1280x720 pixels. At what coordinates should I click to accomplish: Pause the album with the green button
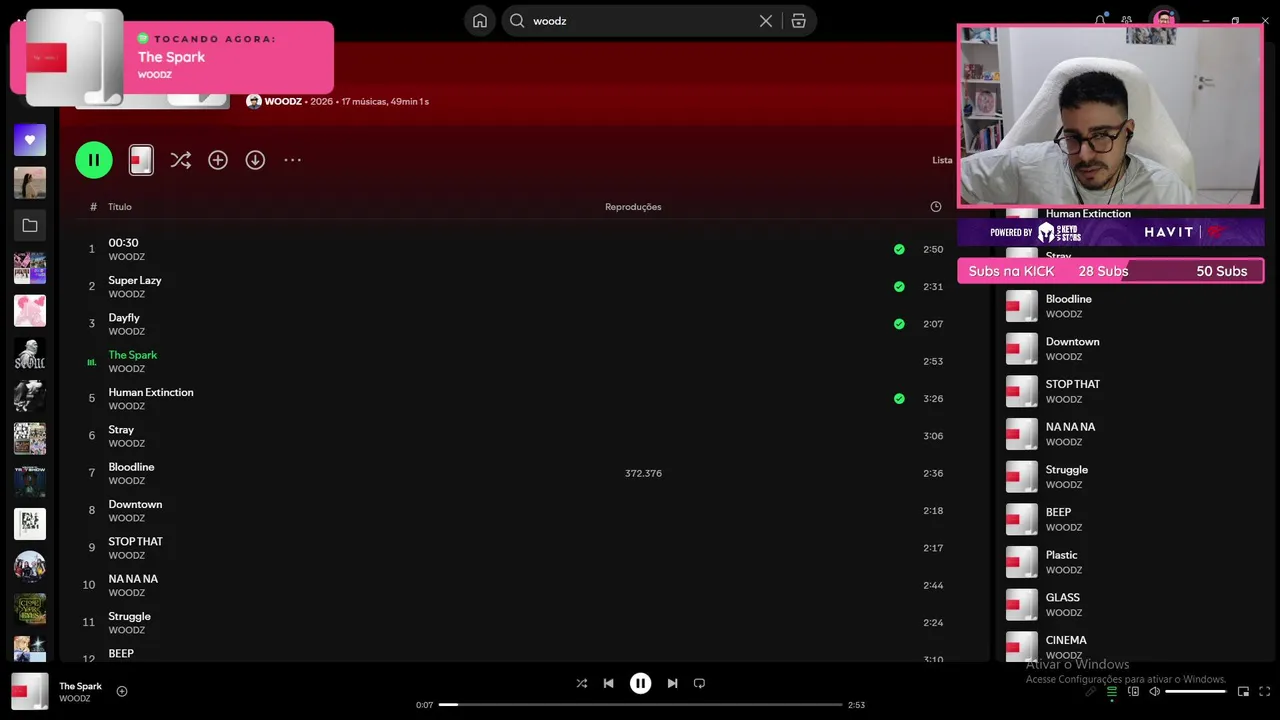(94, 160)
